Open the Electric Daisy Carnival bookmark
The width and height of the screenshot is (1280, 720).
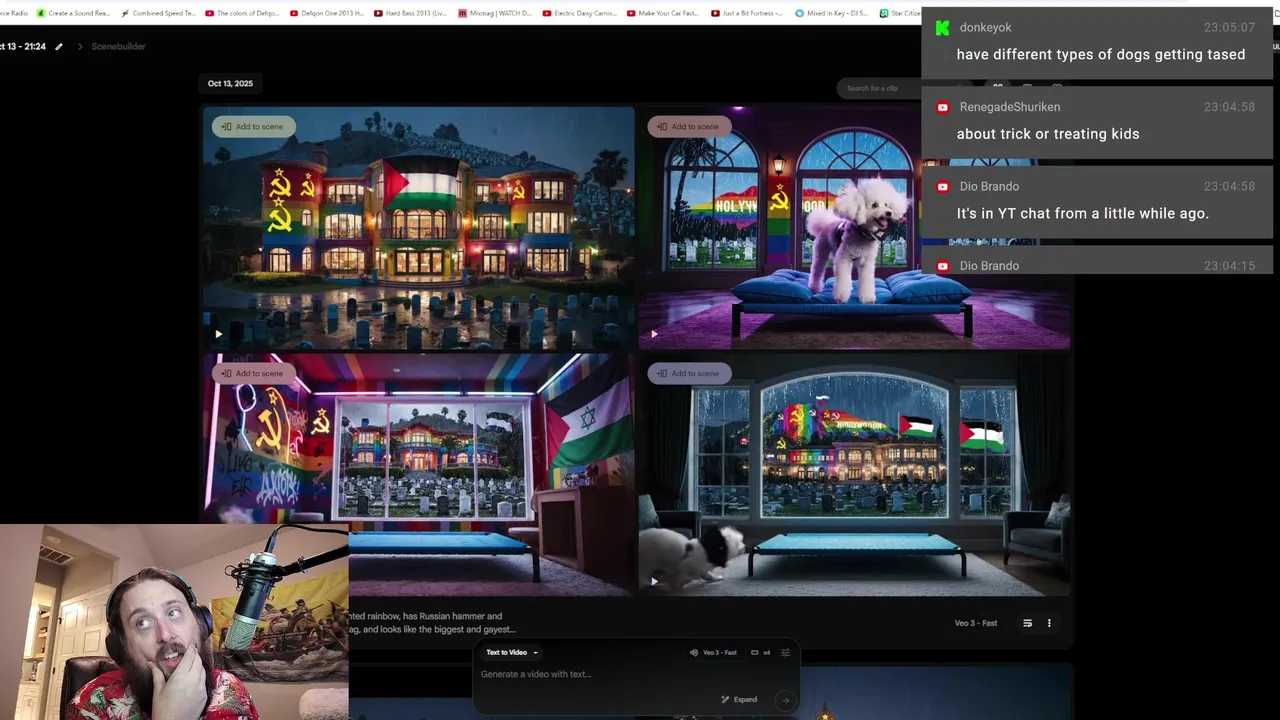(580, 13)
